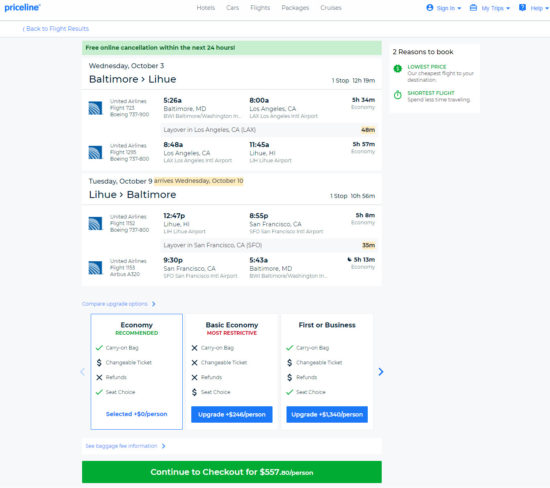
Task: Click the Help question mark icon
Action: pos(522,7)
